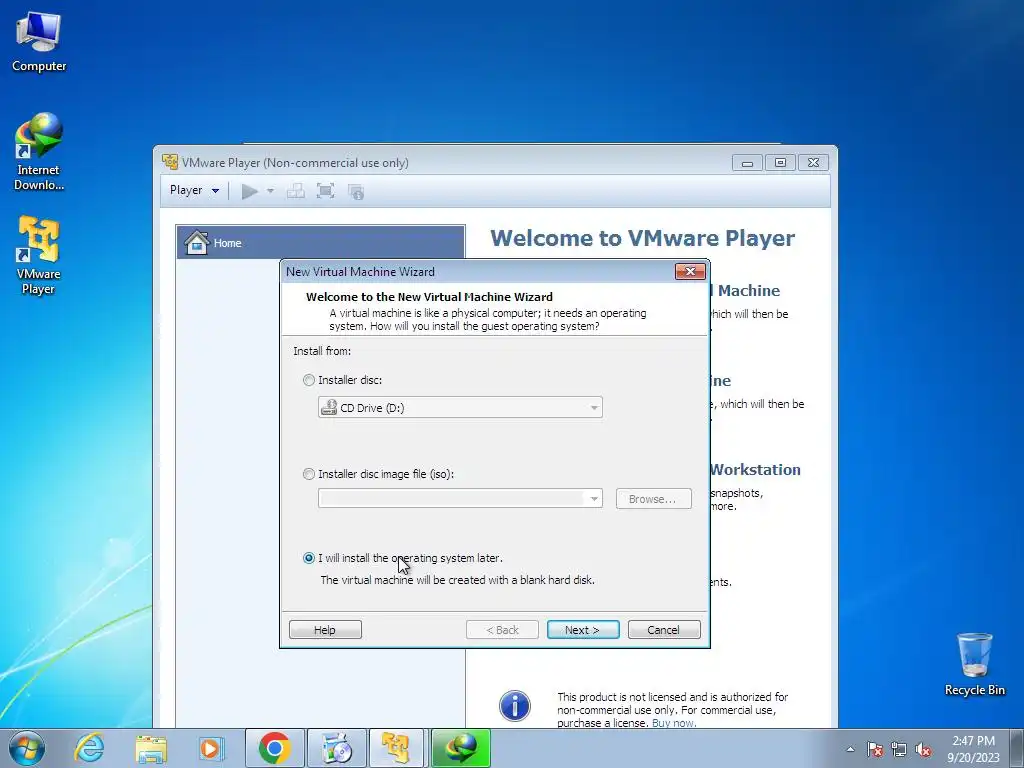
Task: Click the Browse... button
Action: [653, 499]
